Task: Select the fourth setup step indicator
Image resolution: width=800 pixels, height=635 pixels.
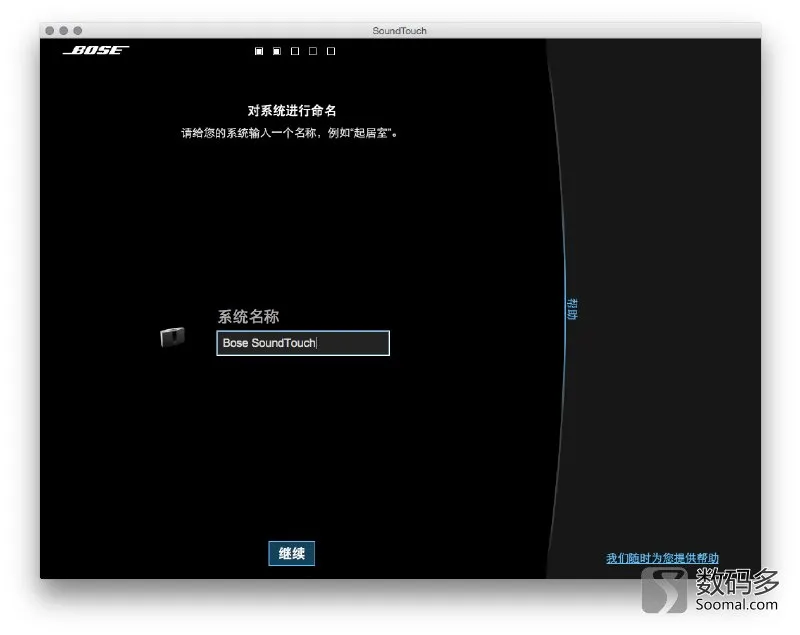Action: (313, 51)
